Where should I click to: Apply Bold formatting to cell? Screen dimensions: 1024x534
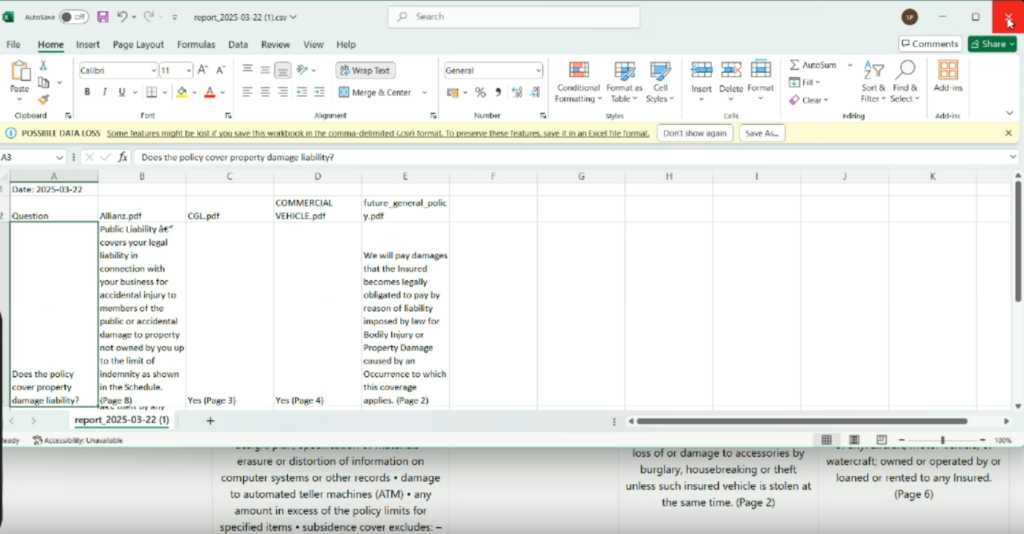pos(88,92)
